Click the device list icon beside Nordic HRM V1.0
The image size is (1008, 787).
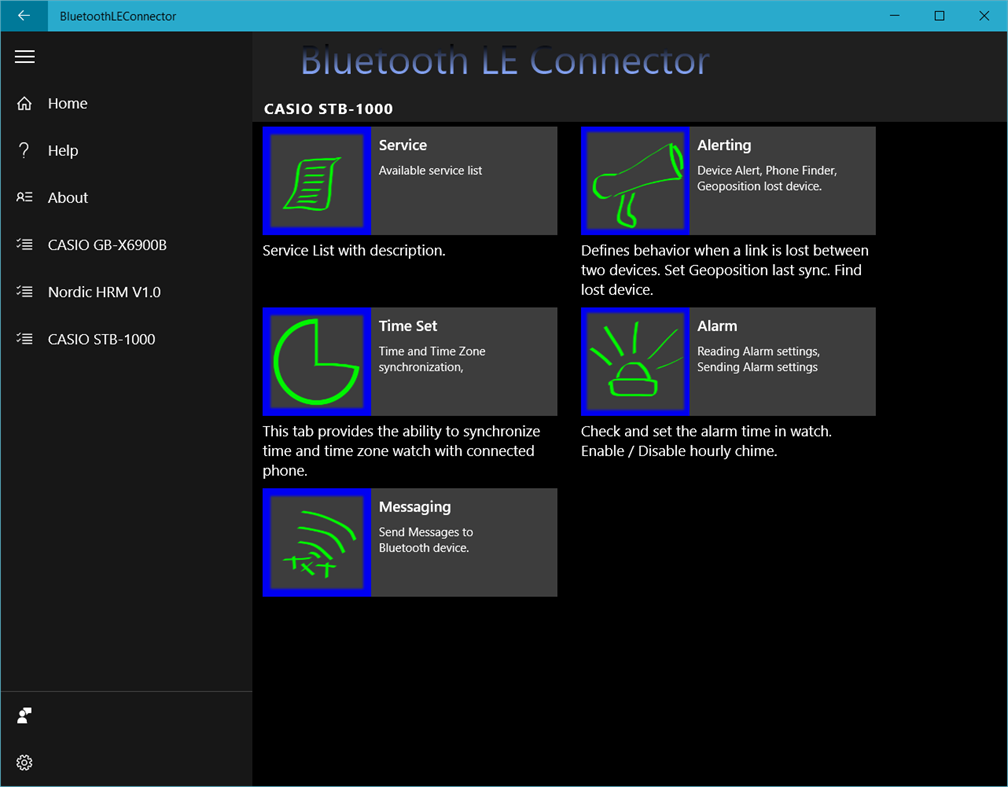point(24,291)
